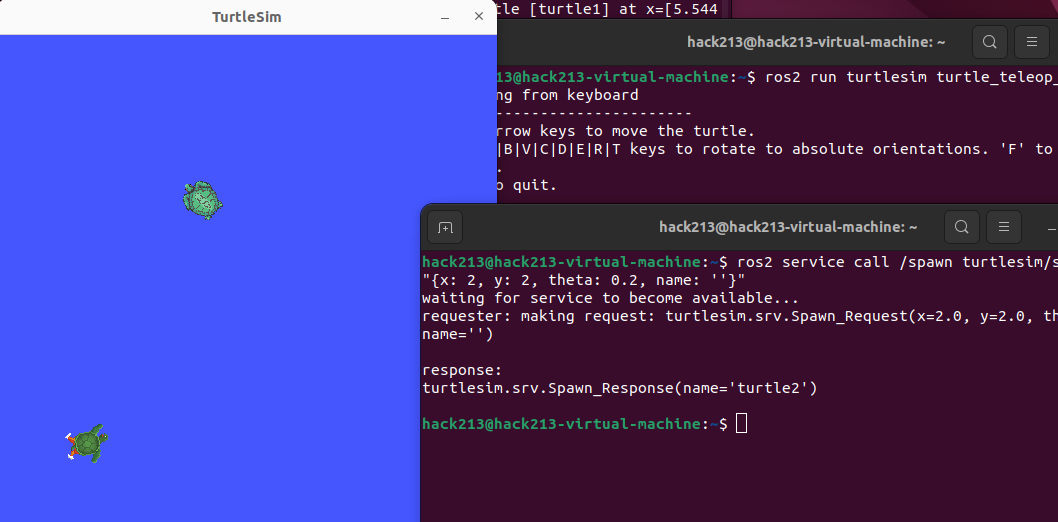Viewport: 1058px width, 522px height.
Task: Click the 'ng from keyboard' line
Action: 567,95
